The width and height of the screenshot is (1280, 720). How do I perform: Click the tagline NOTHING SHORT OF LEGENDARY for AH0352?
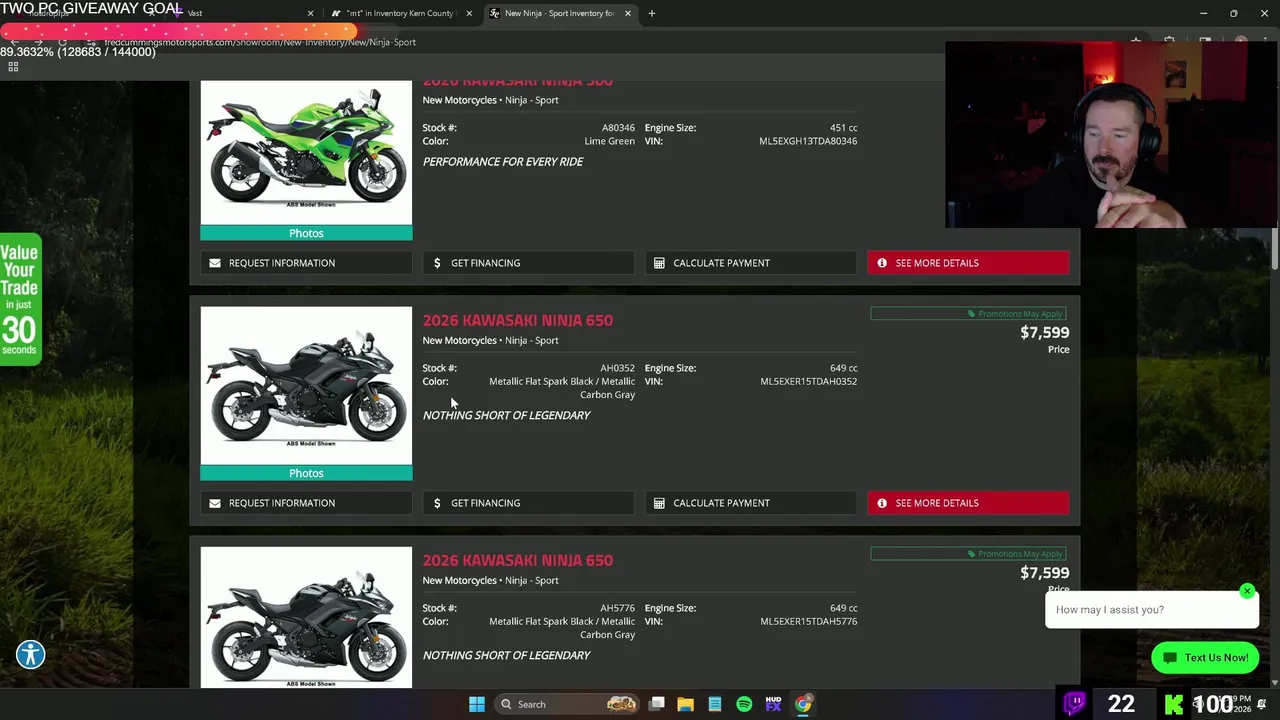506,415
